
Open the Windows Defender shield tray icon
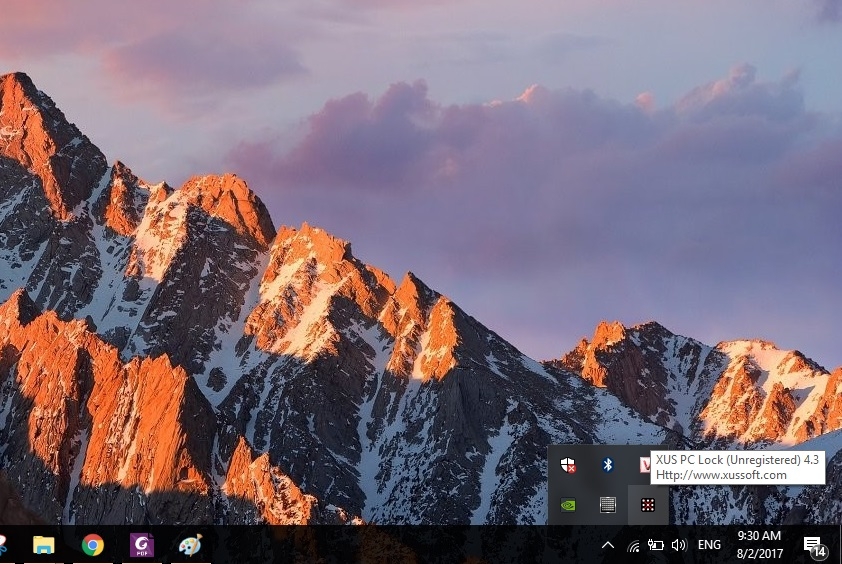point(568,465)
